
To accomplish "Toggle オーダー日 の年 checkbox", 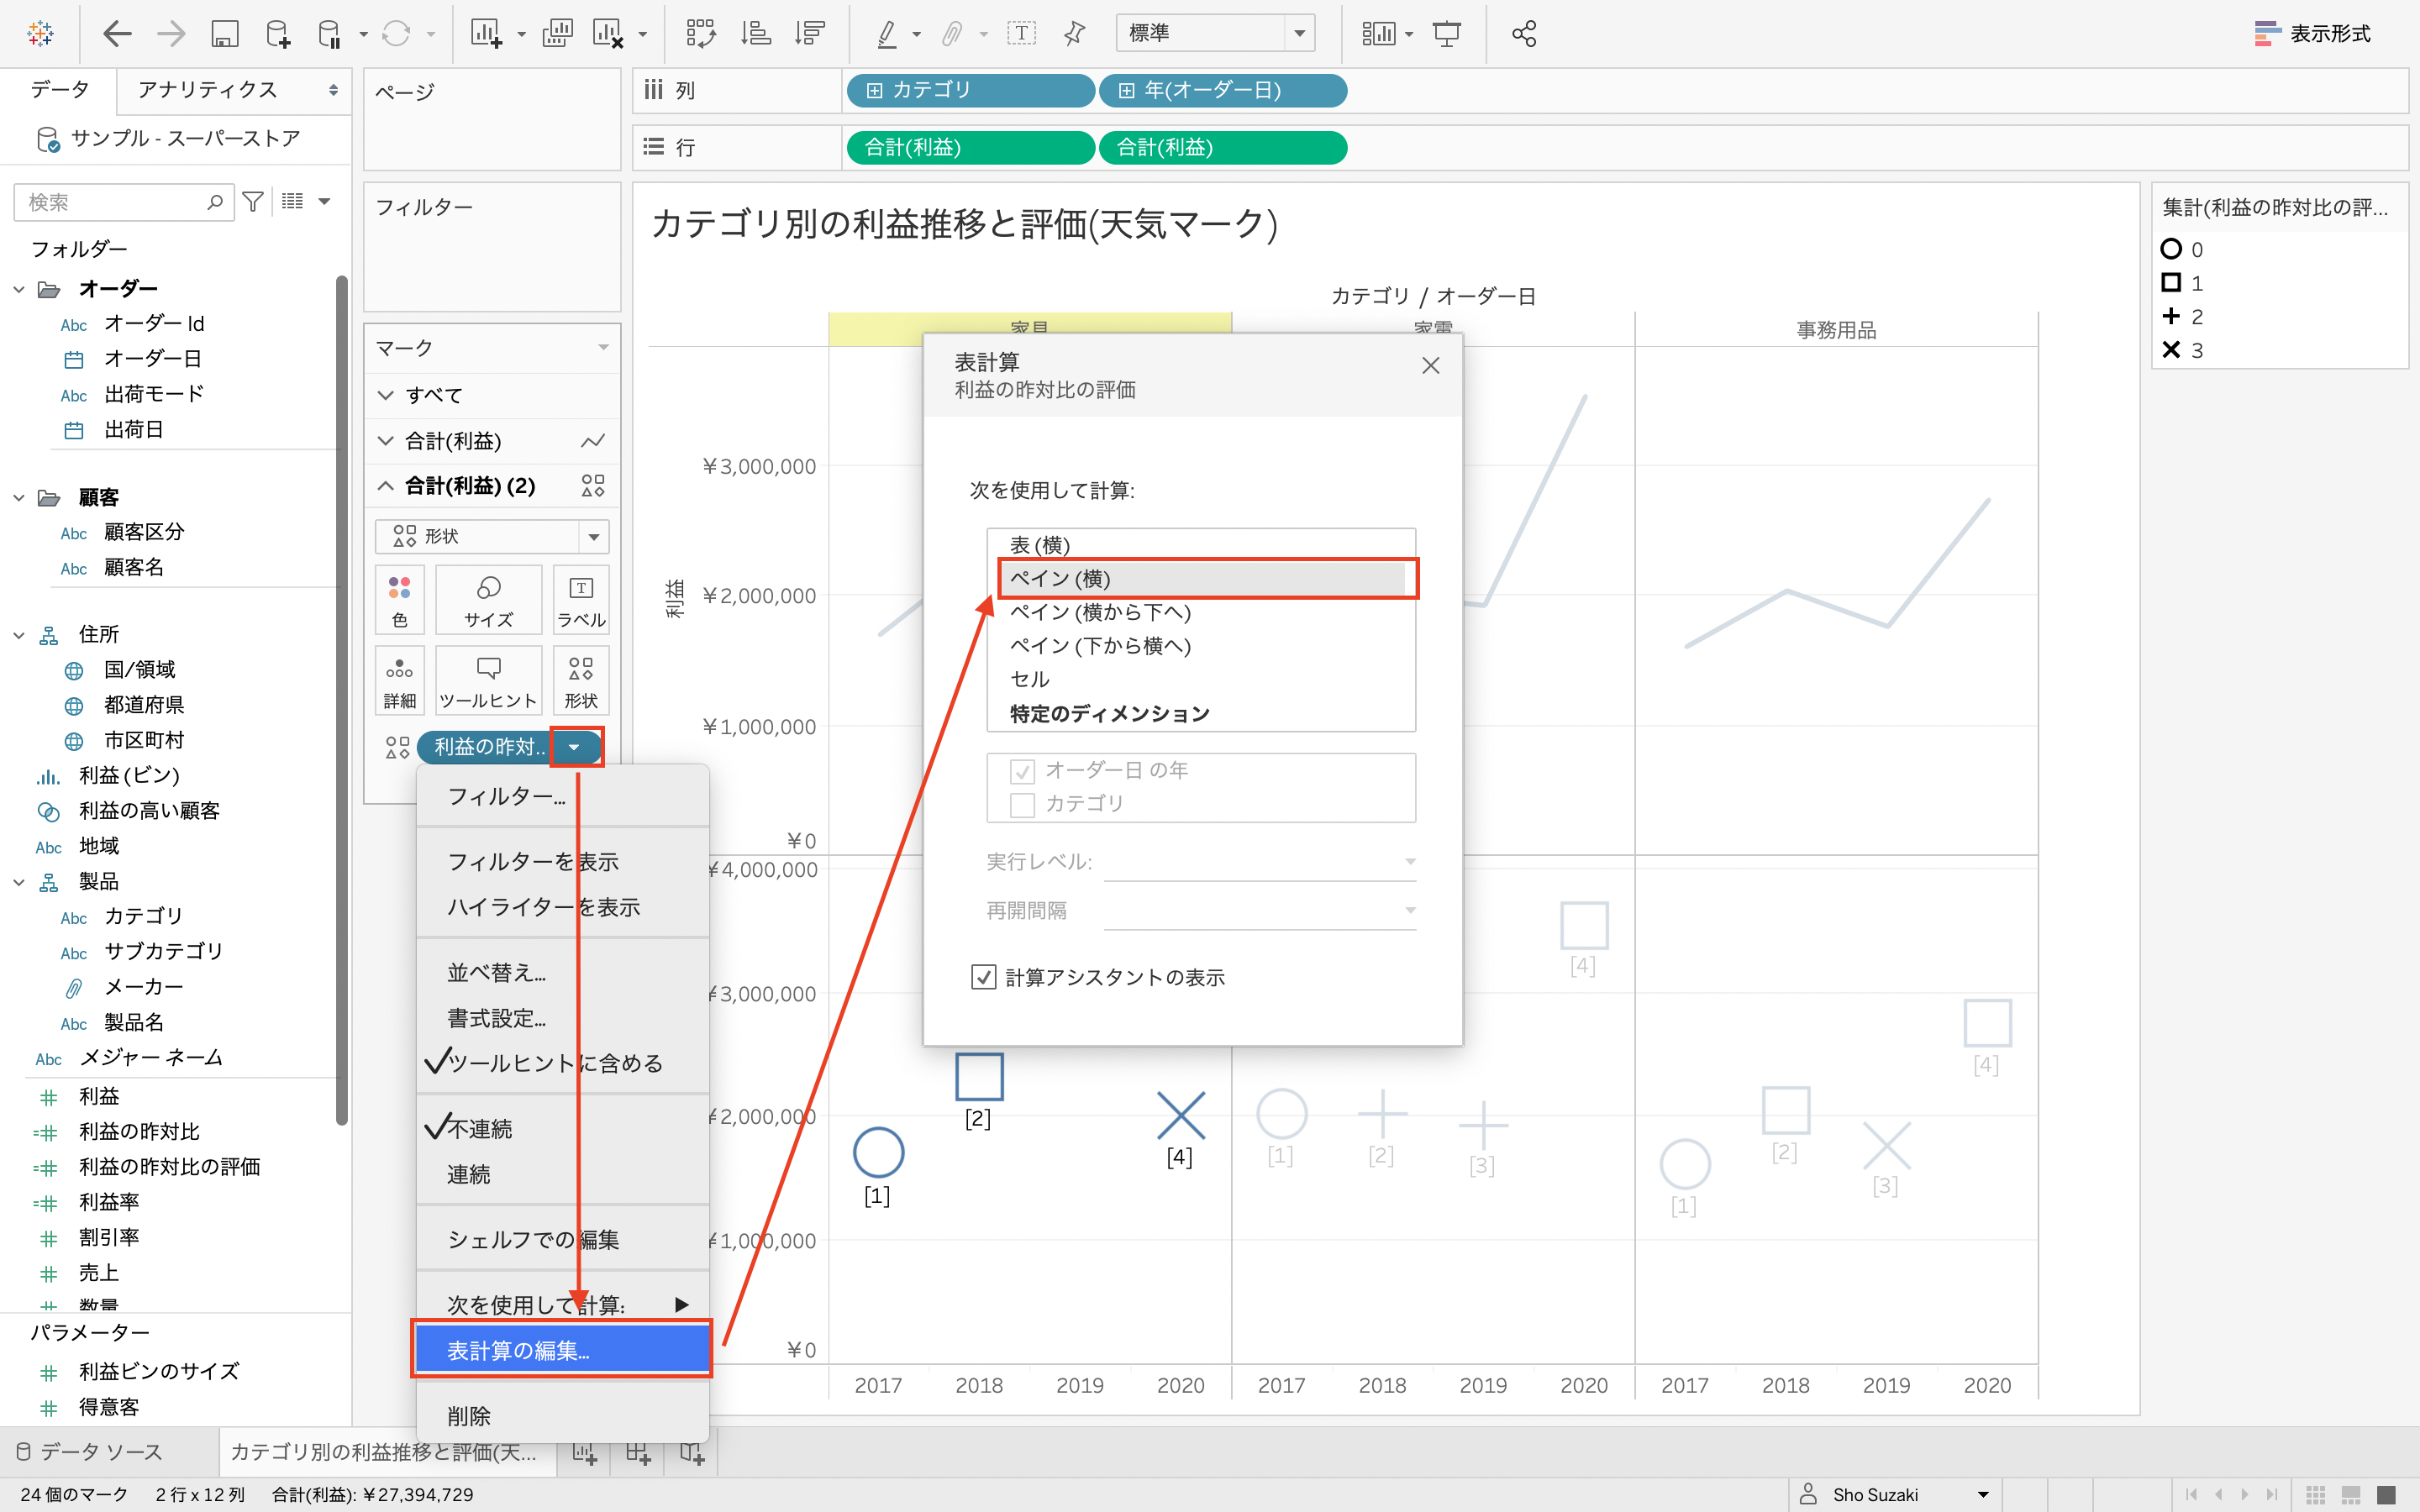I will coord(1022,771).
